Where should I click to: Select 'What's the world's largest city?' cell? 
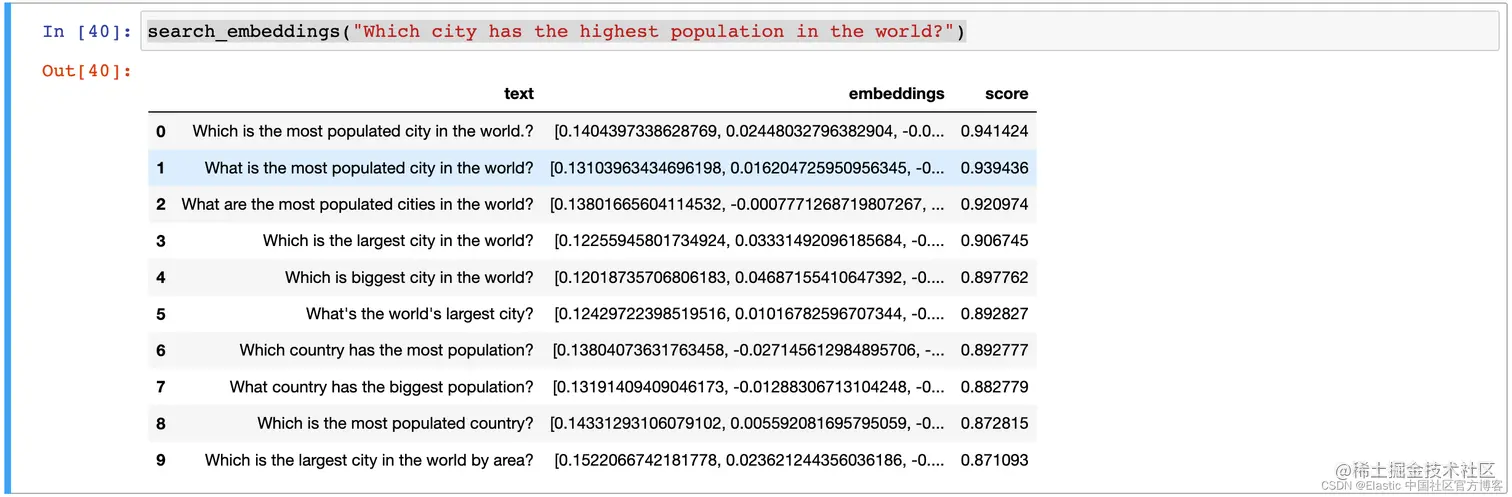(420, 314)
